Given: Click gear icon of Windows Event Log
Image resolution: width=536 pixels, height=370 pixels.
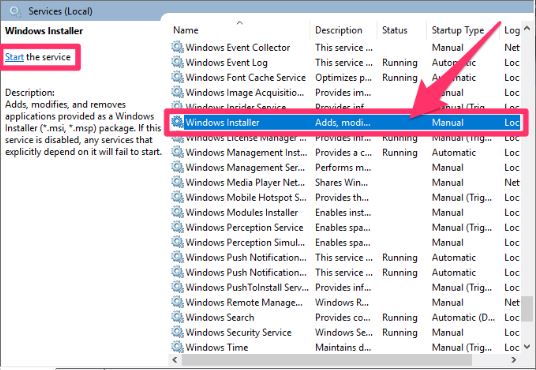Looking at the screenshot, I should coord(177,62).
